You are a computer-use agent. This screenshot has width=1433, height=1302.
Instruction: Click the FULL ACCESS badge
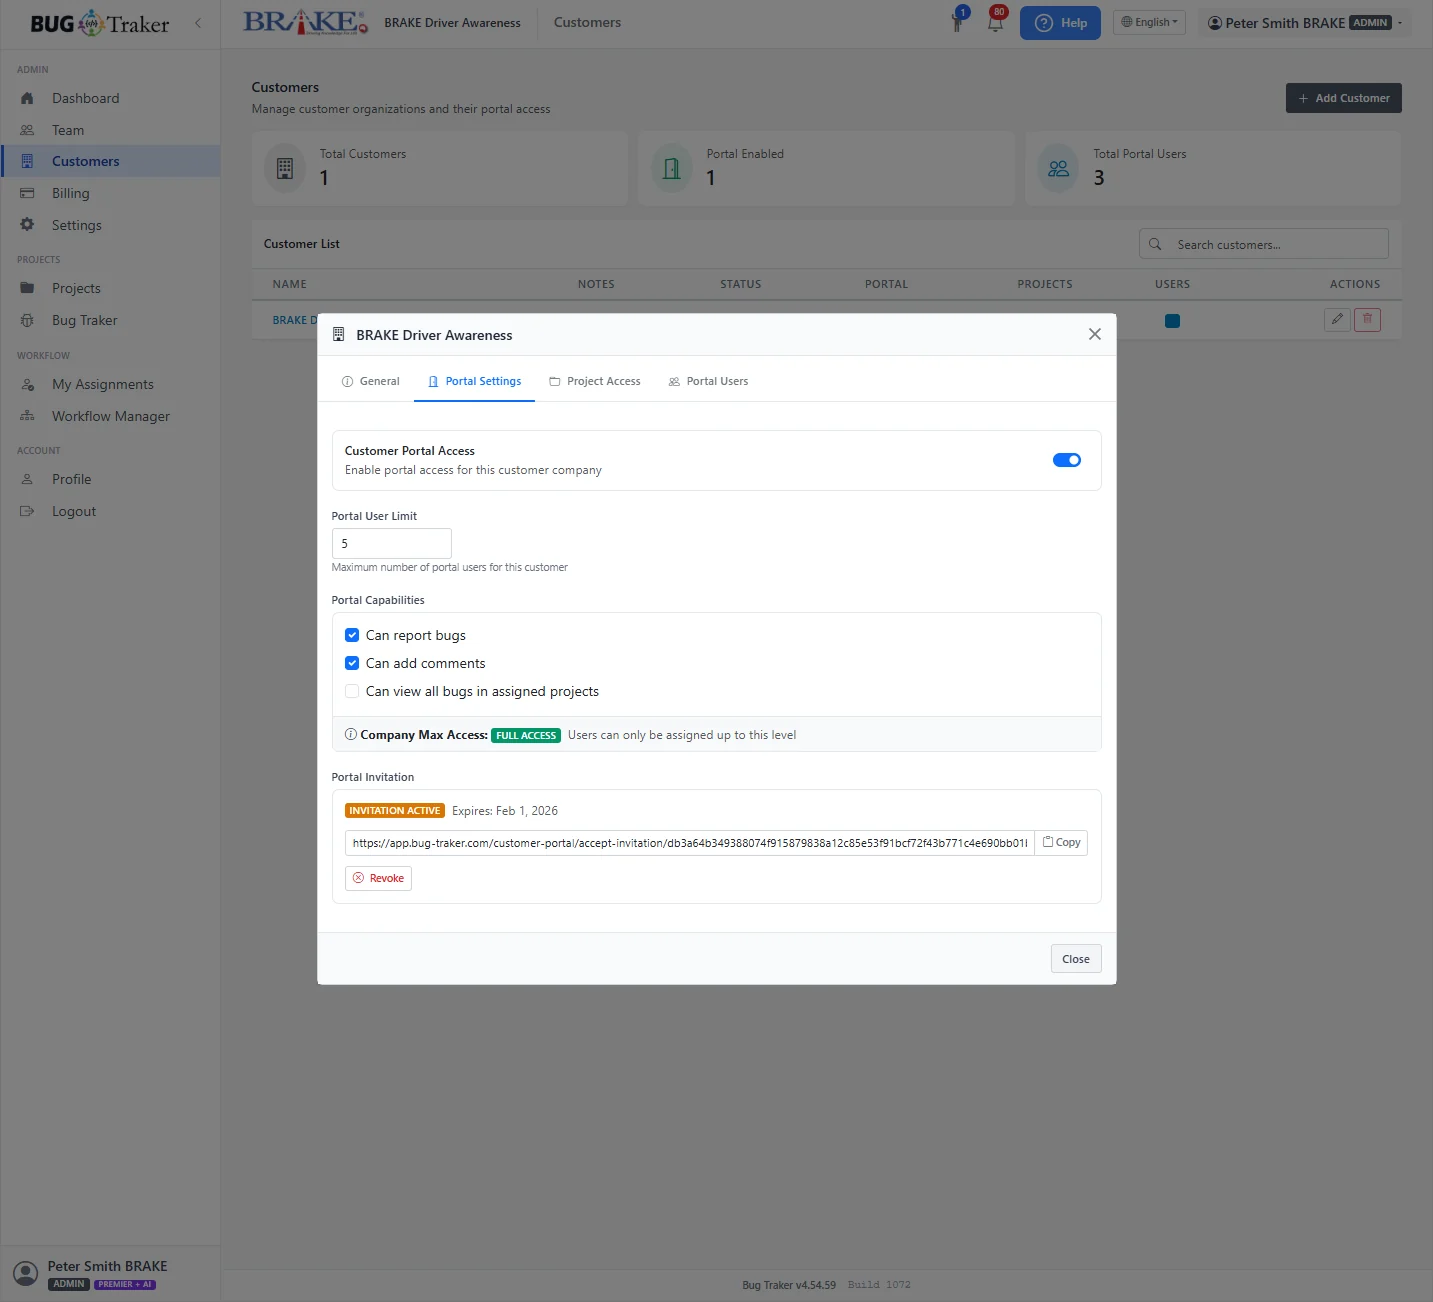coord(526,735)
